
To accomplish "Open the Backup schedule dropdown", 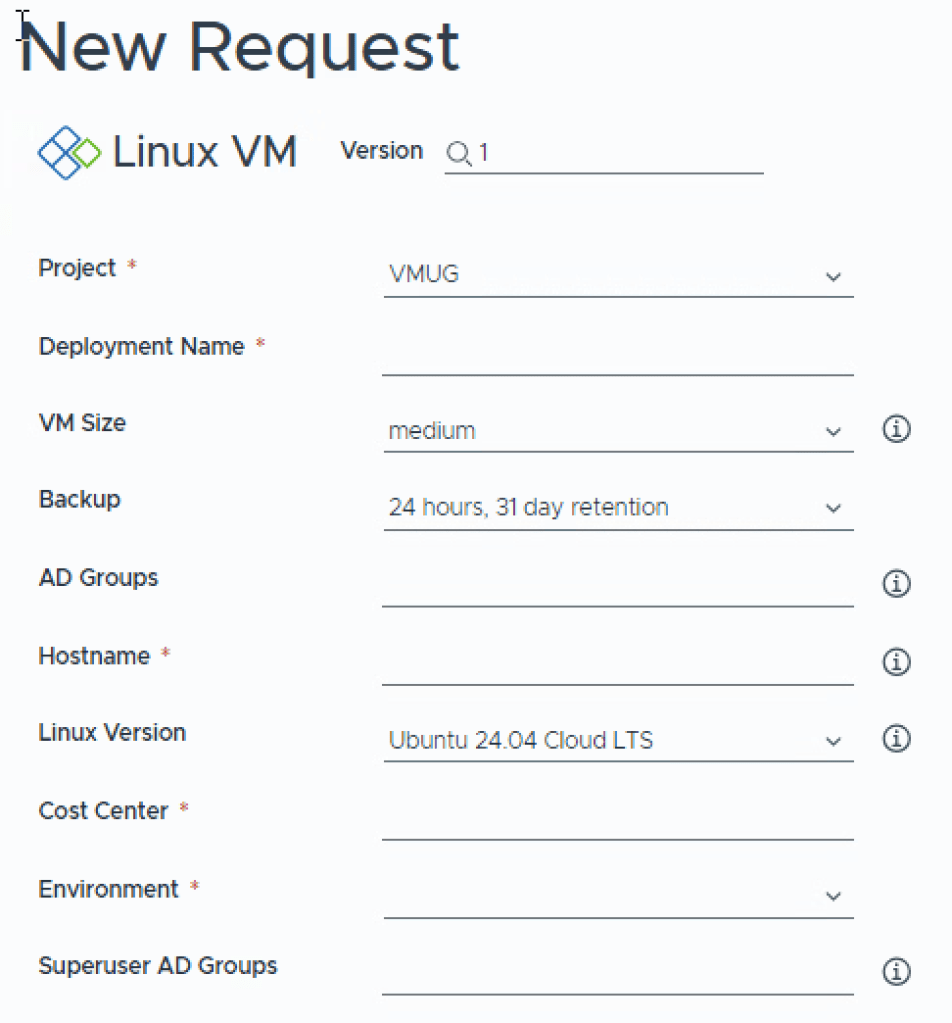I will point(617,508).
